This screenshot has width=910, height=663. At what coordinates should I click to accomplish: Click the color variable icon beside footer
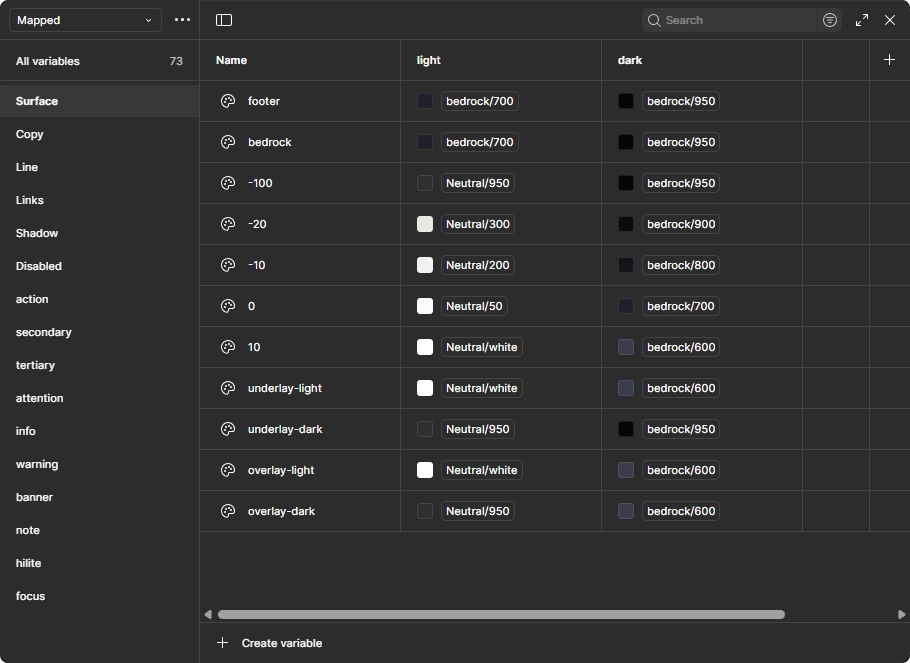[227, 100]
